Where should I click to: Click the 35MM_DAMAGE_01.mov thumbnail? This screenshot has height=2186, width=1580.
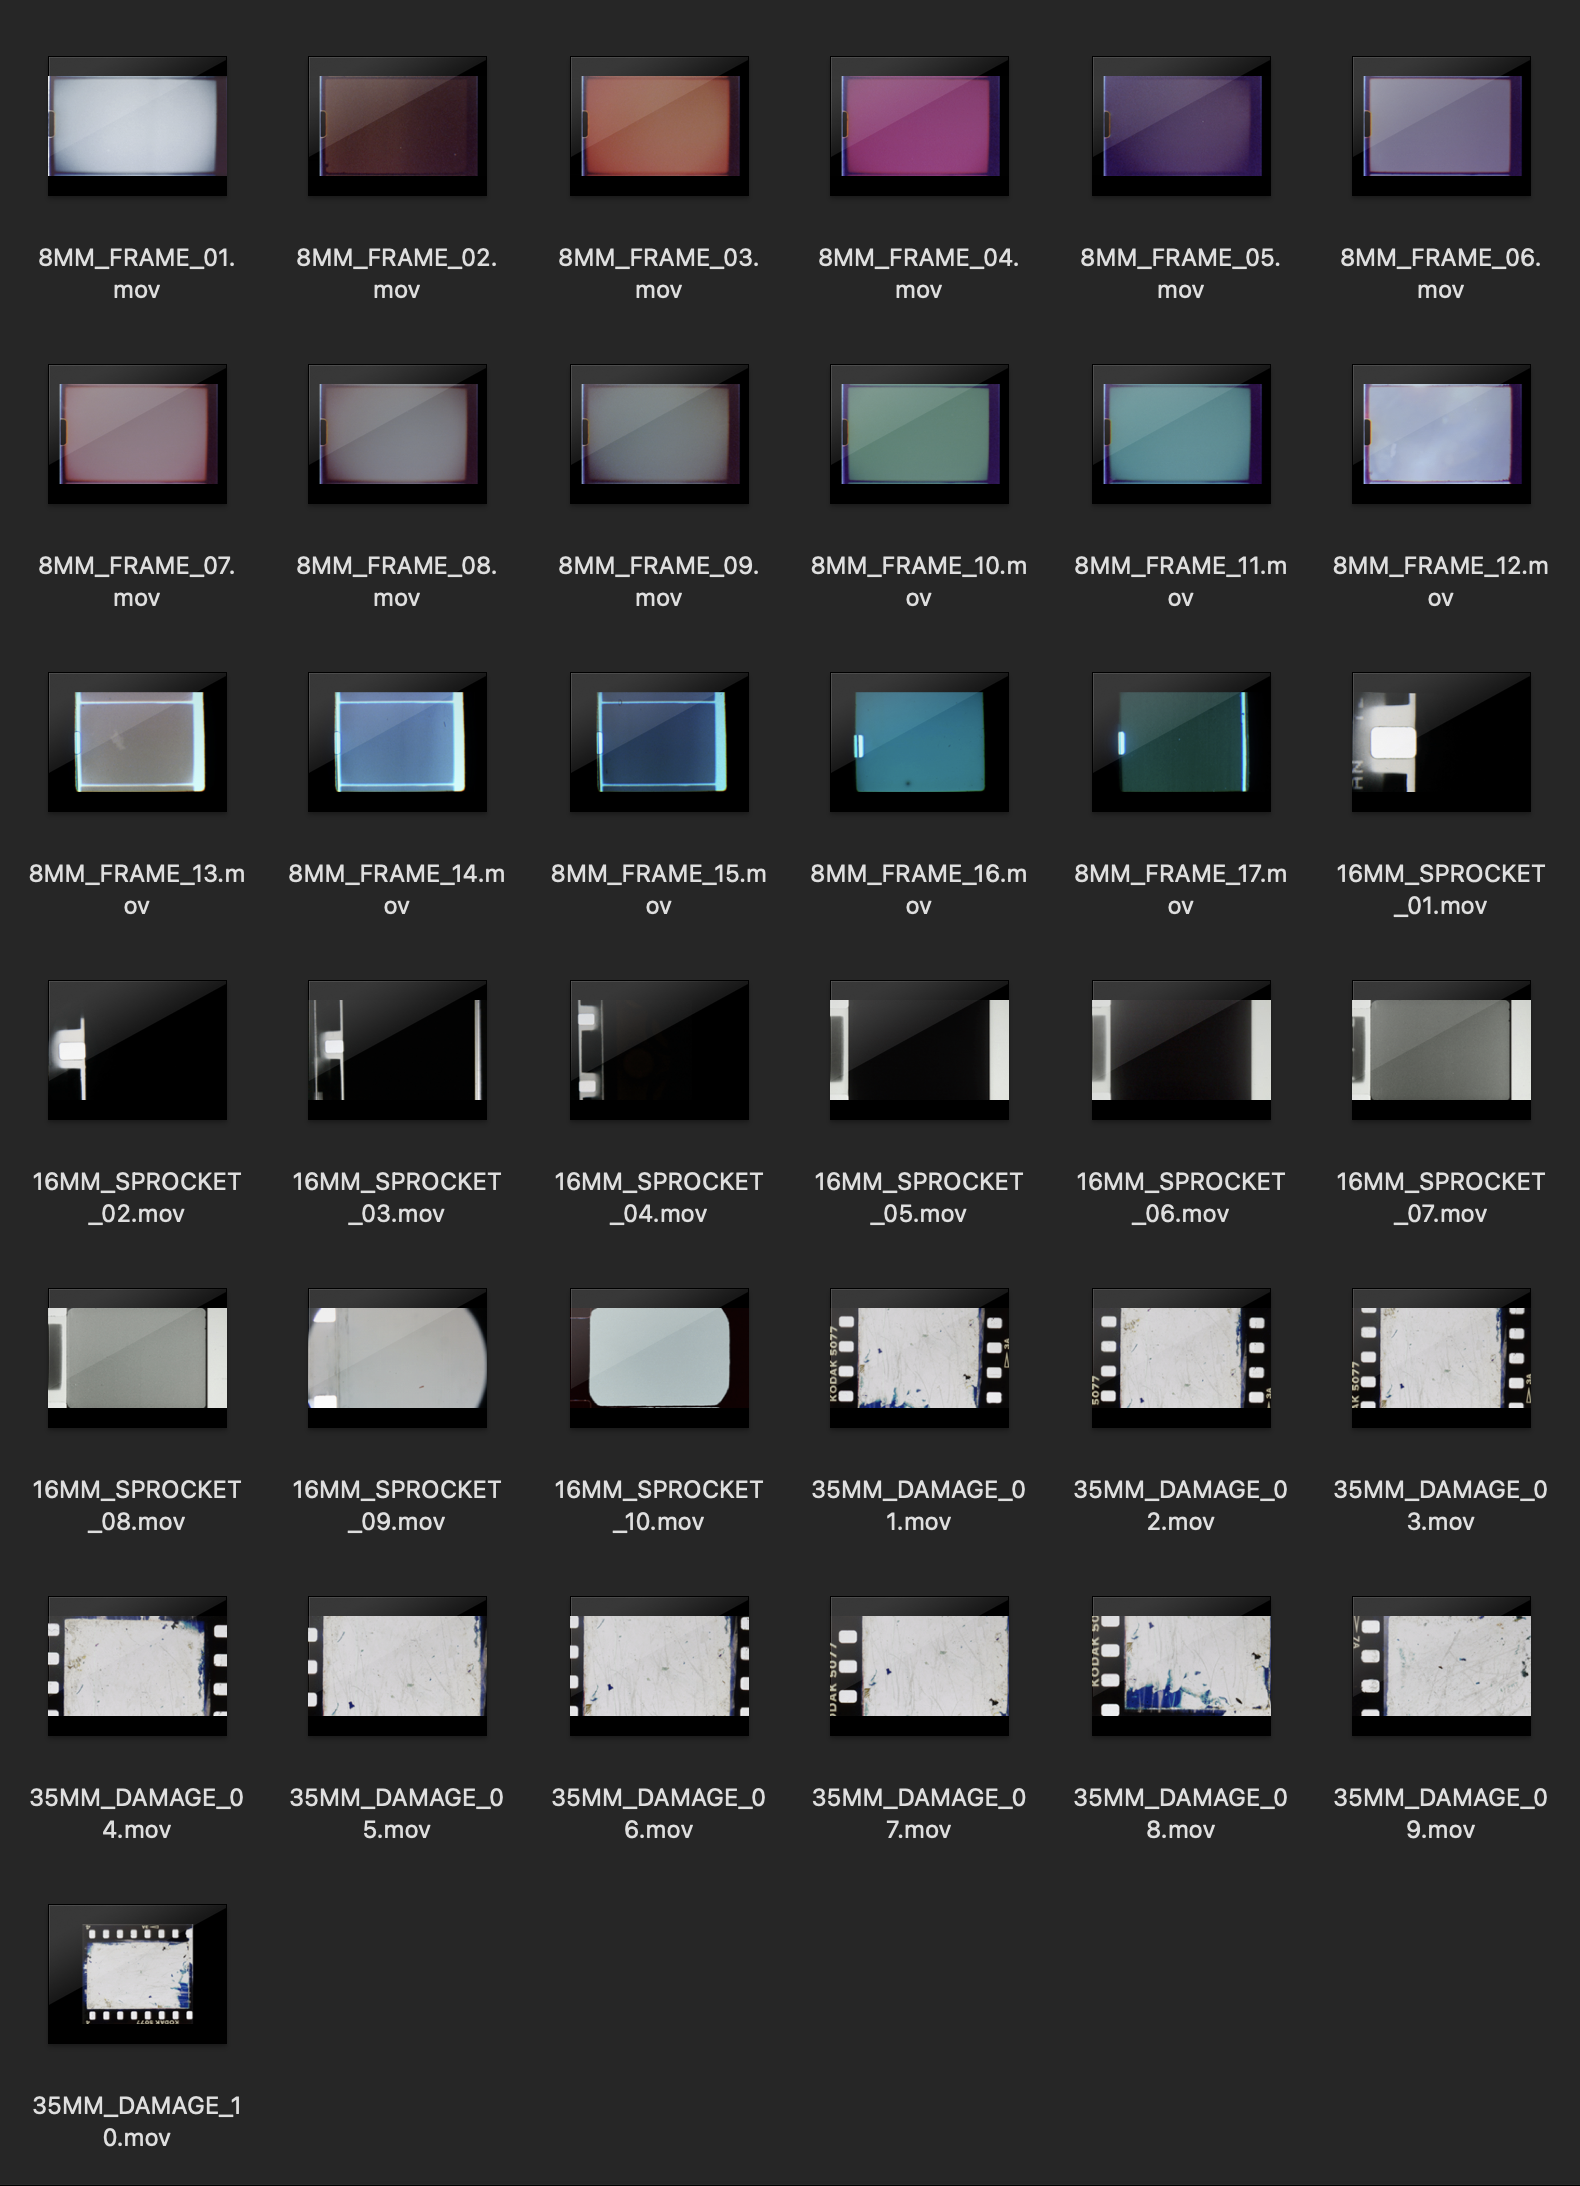(919, 1358)
